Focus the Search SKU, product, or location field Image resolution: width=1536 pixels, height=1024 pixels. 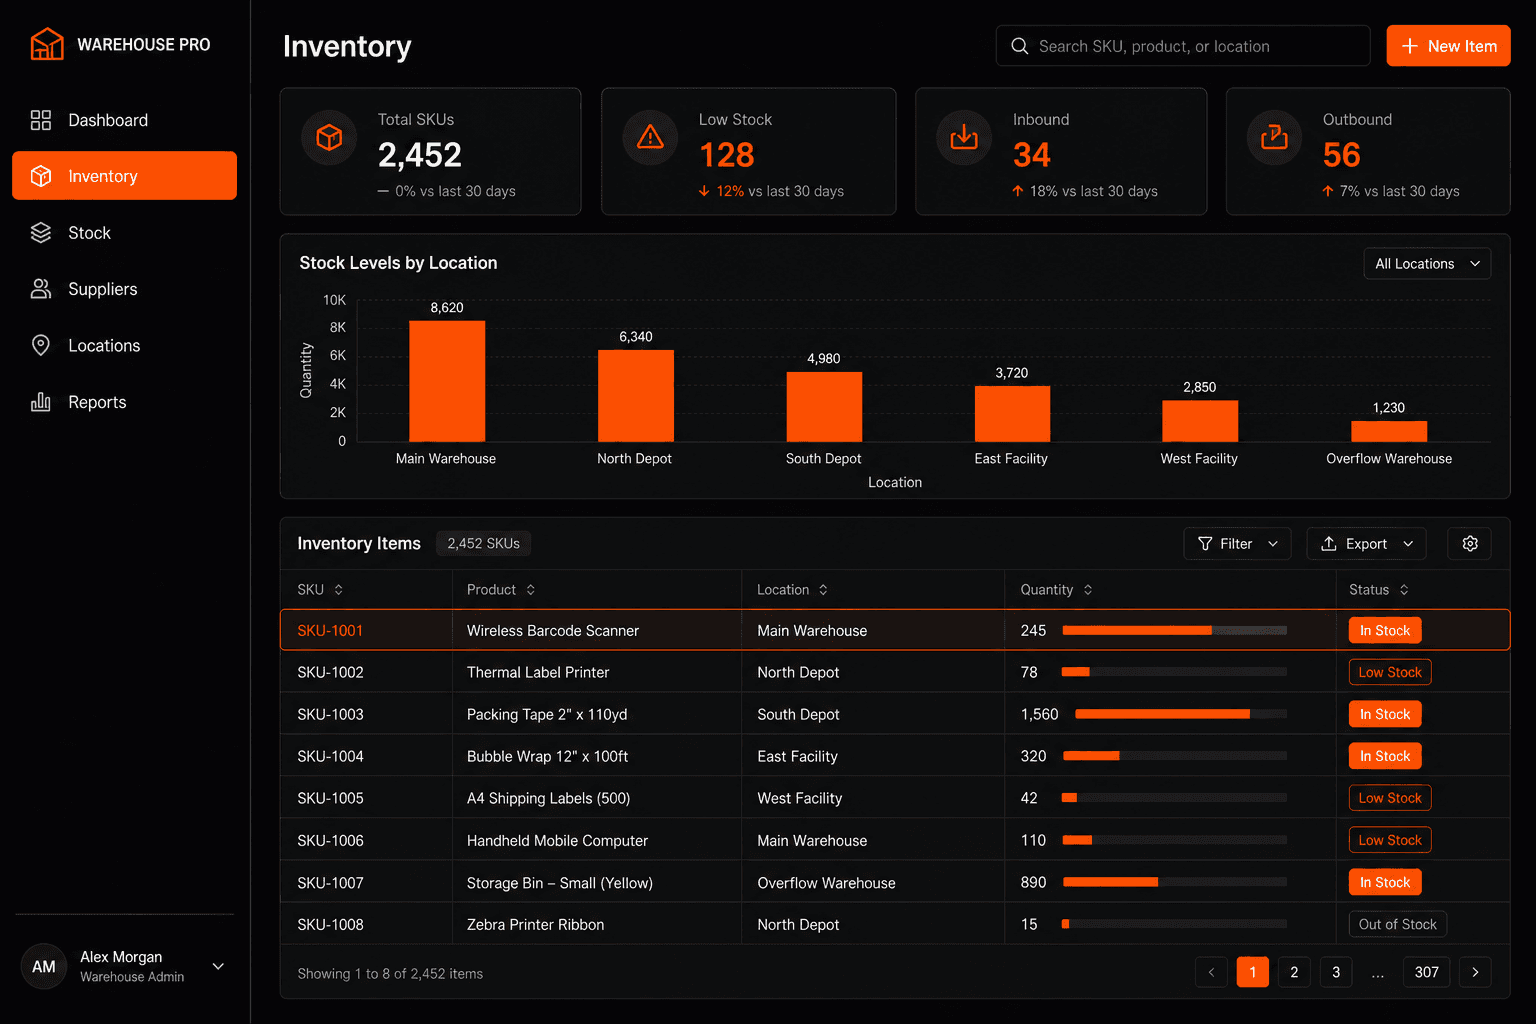(1183, 46)
